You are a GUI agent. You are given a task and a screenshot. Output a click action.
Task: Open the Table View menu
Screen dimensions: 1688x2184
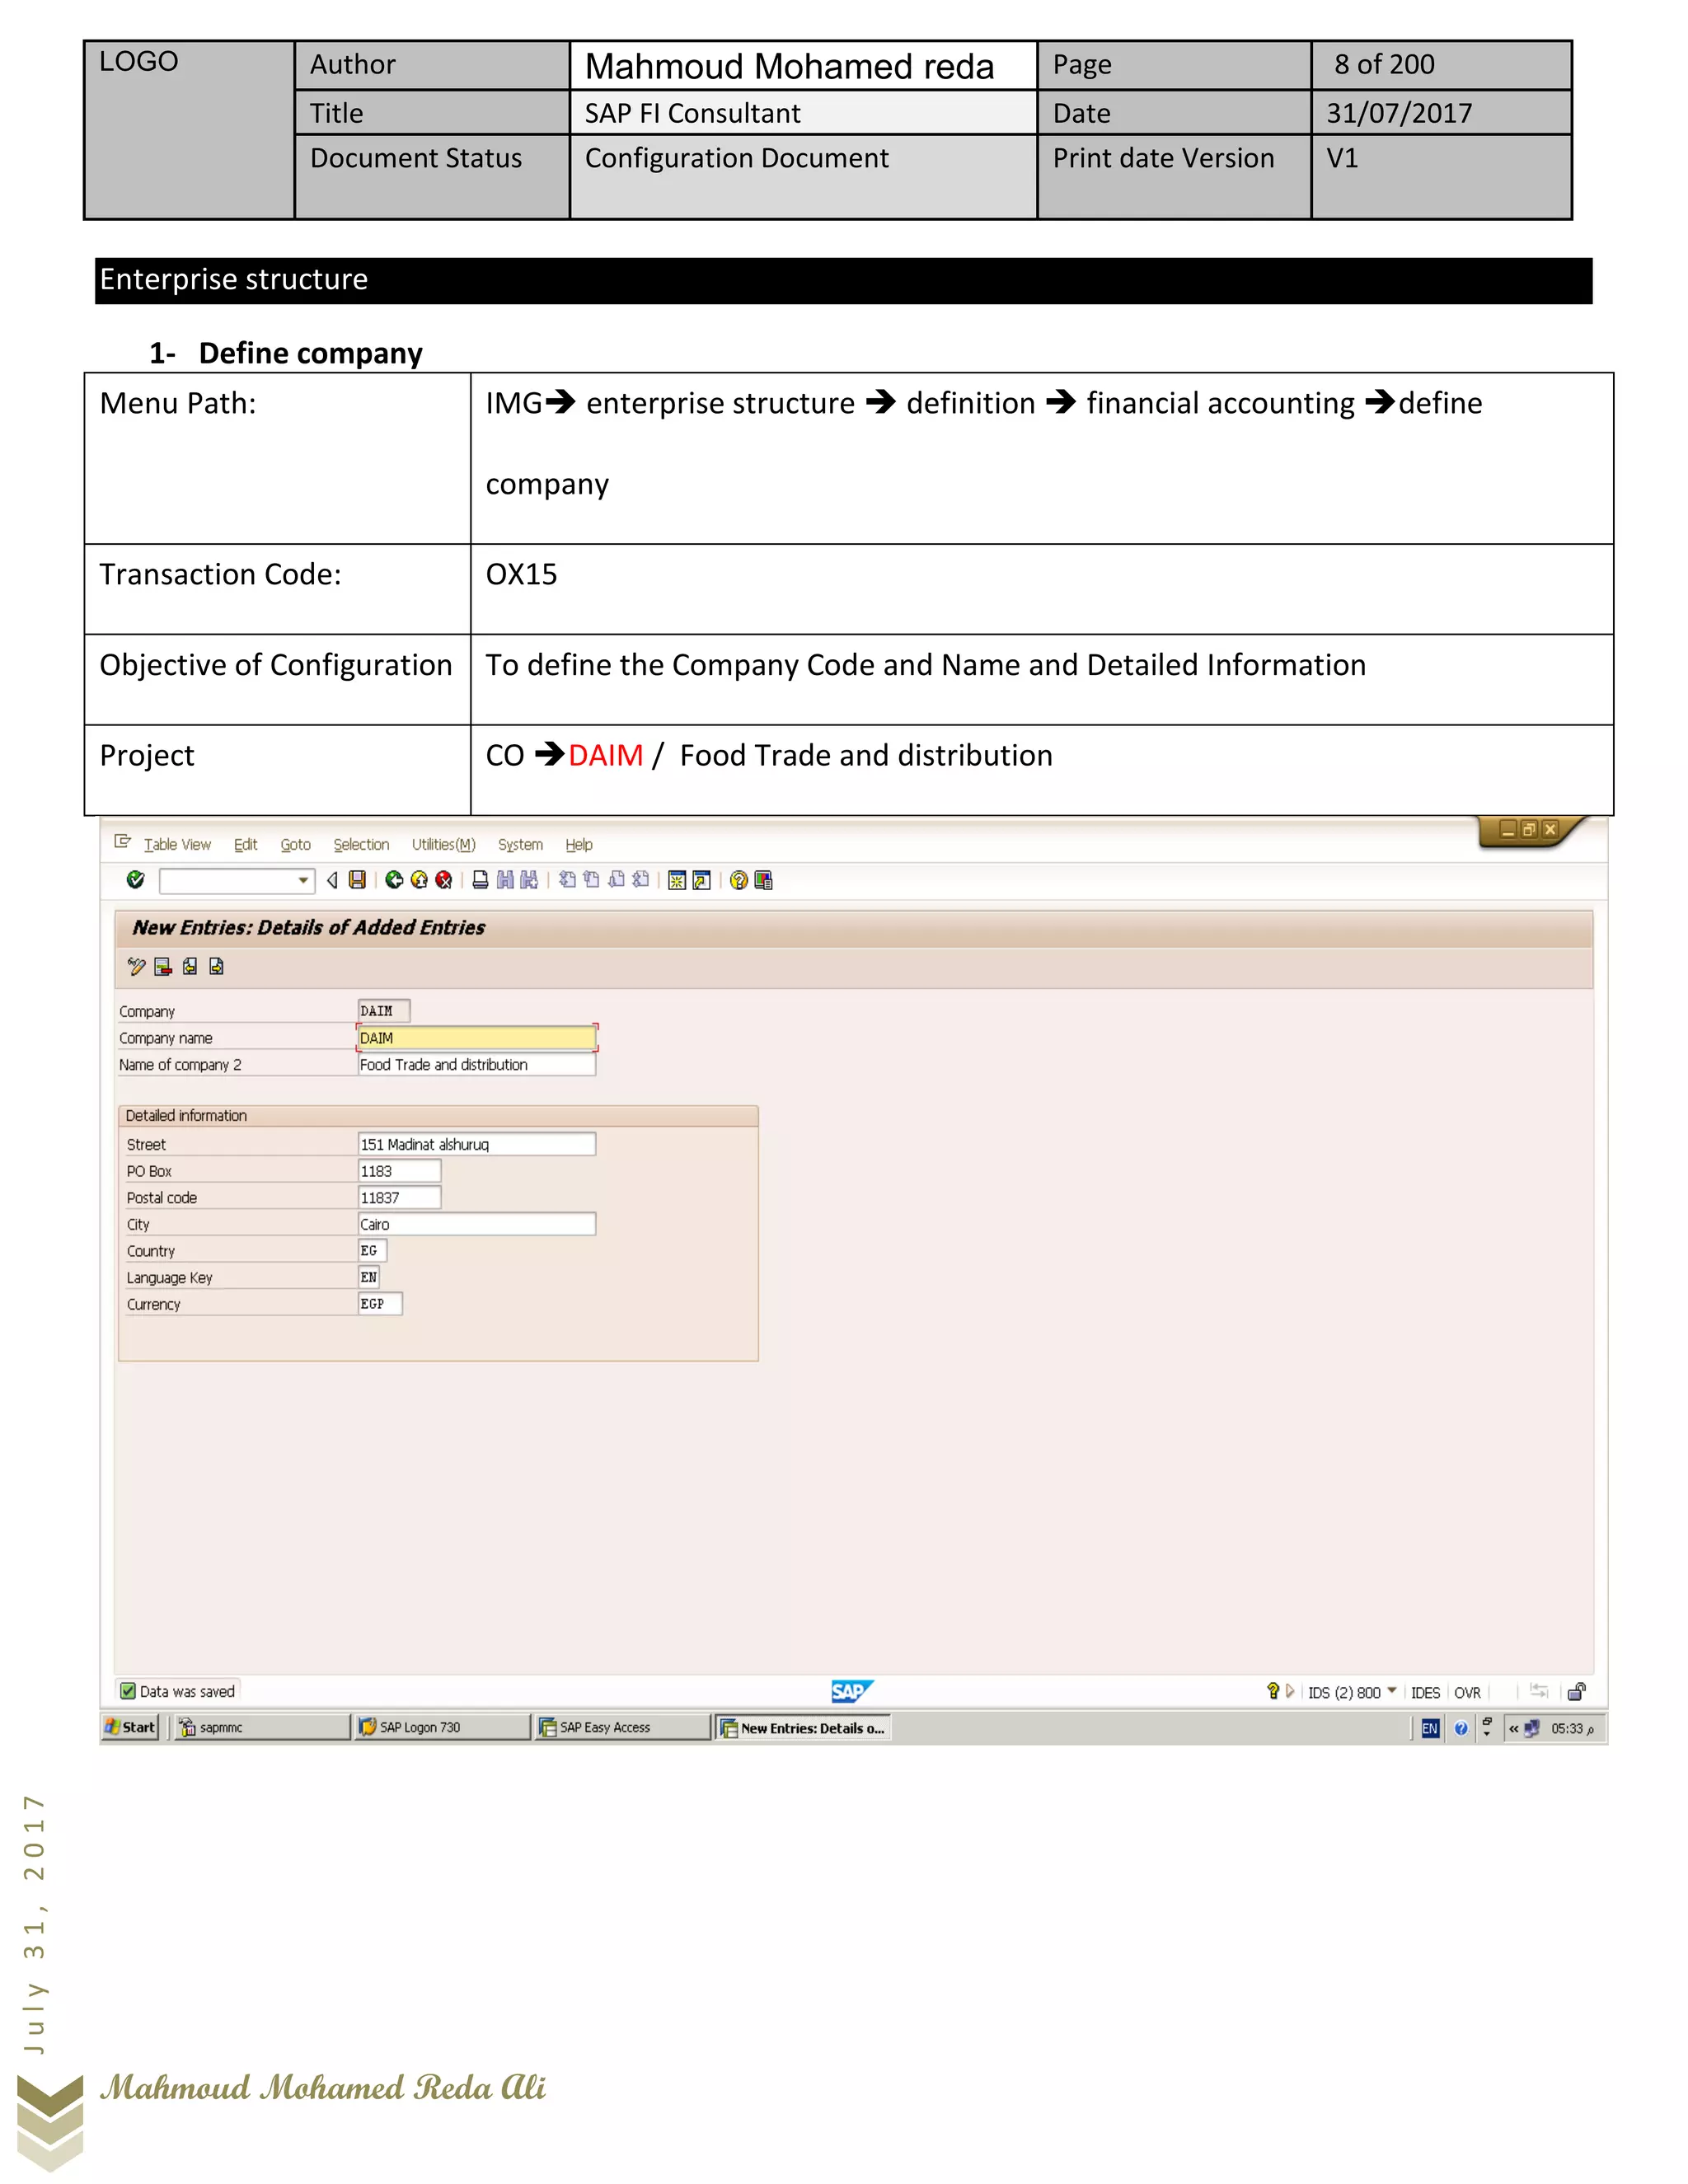point(177,845)
